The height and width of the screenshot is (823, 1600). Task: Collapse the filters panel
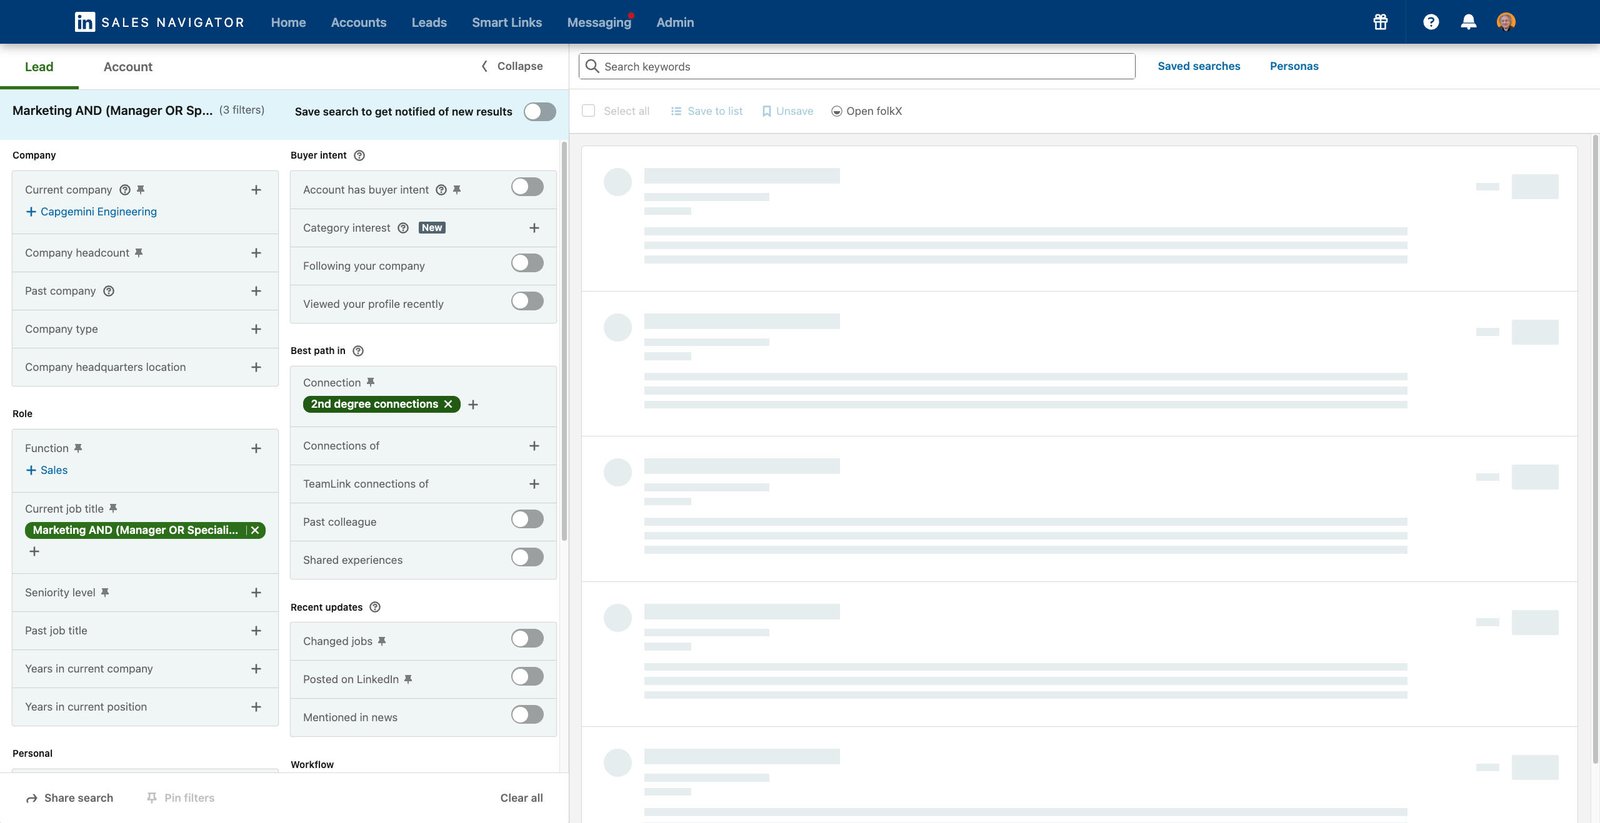[512, 66]
